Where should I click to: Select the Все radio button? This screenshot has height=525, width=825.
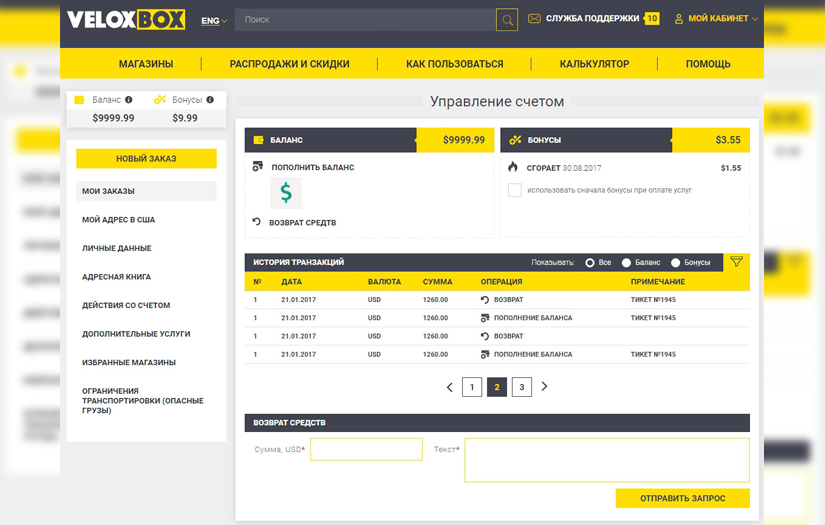[590, 262]
